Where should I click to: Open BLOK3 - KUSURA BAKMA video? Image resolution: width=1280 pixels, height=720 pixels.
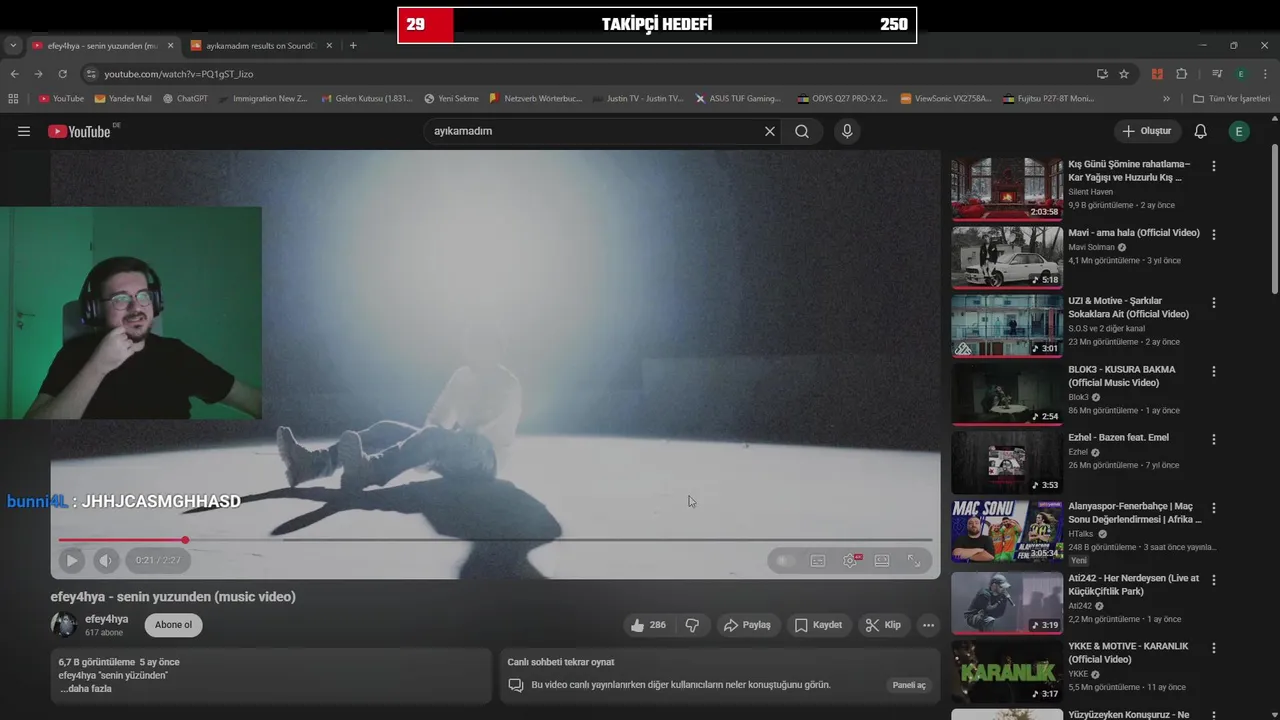[1122, 376]
